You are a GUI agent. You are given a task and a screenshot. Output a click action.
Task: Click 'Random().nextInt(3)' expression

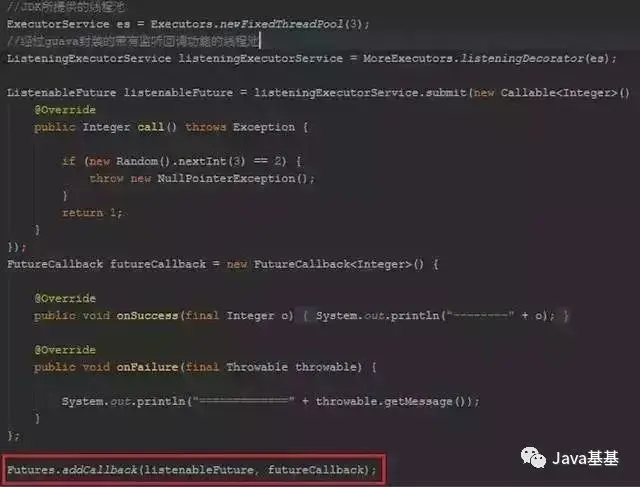pos(181,161)
